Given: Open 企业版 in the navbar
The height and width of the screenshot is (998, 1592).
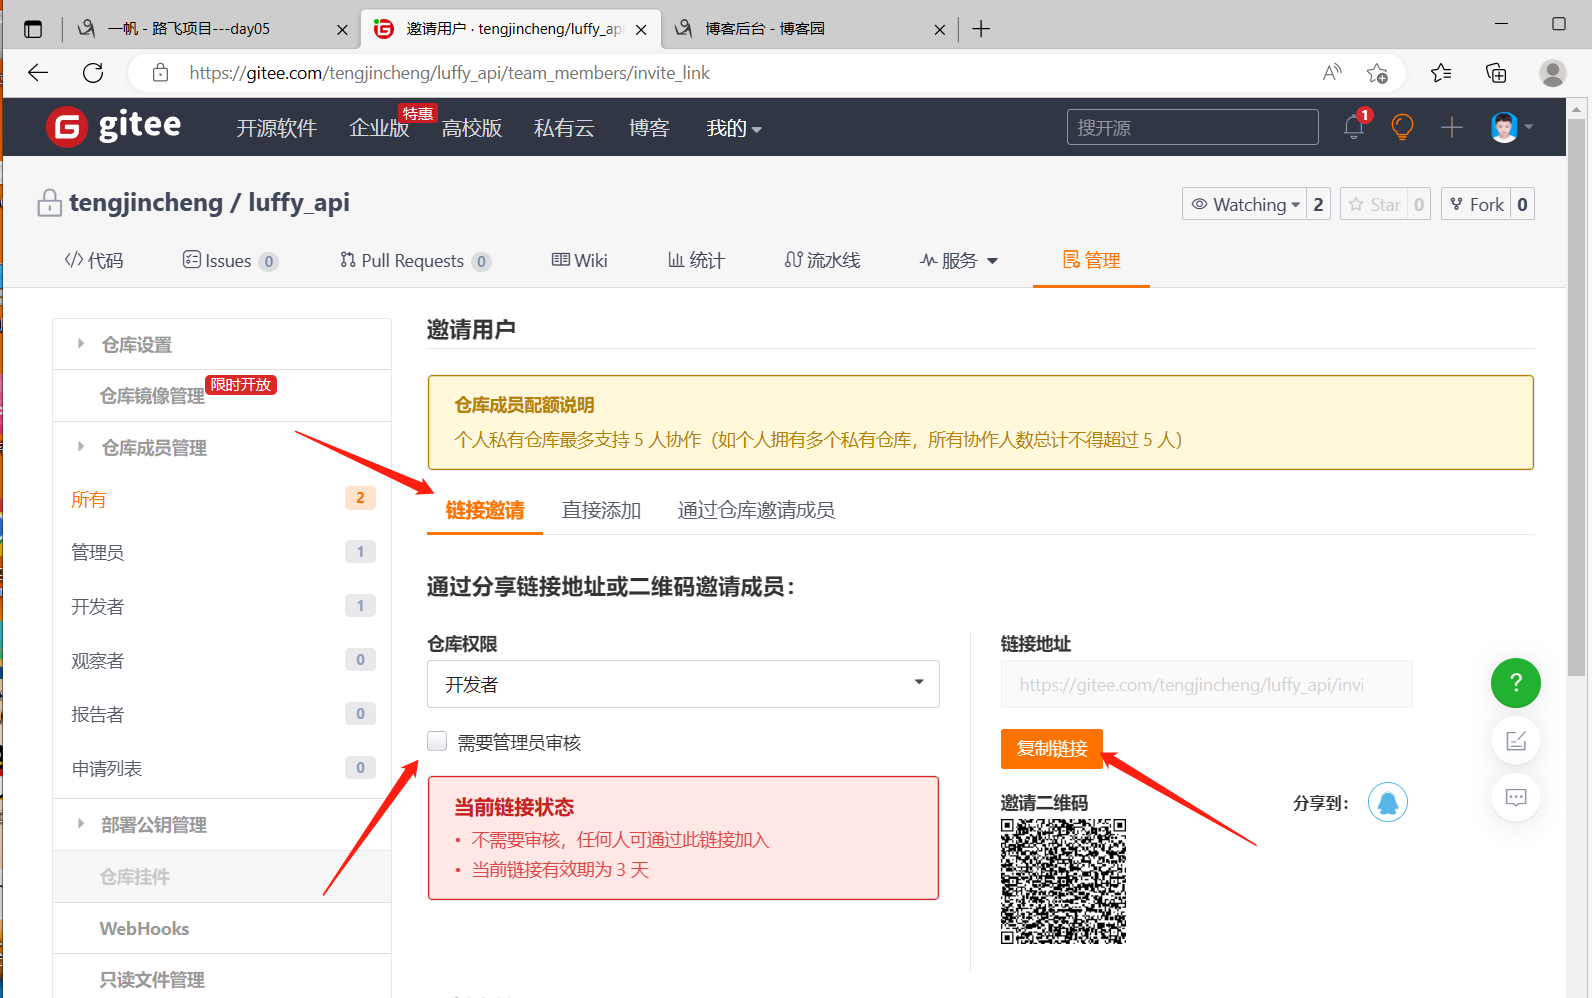Looking at the screenshot, I should coord(379,128).
